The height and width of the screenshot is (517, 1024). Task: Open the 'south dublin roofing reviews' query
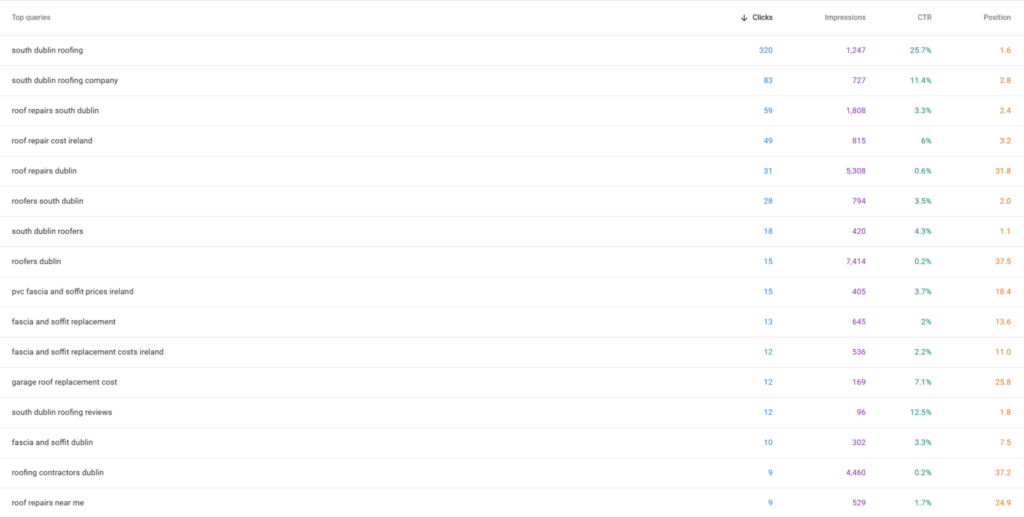[62, 413]
